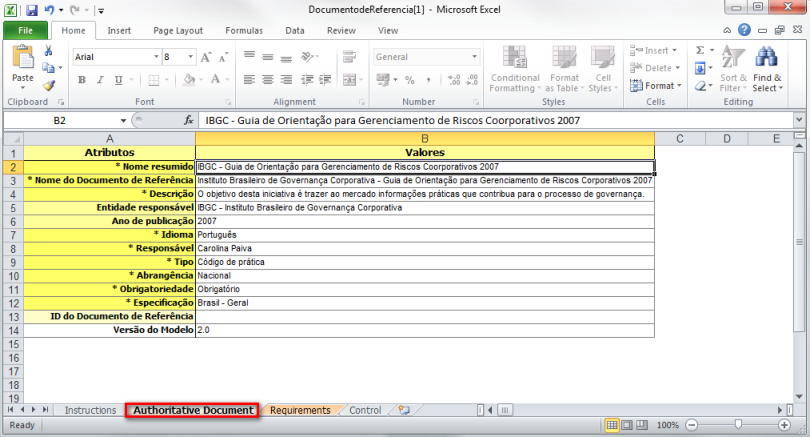Viewport: 810px width, 437px height.
Task: Open the font size dropdown
Action: [x=191, y=57]
